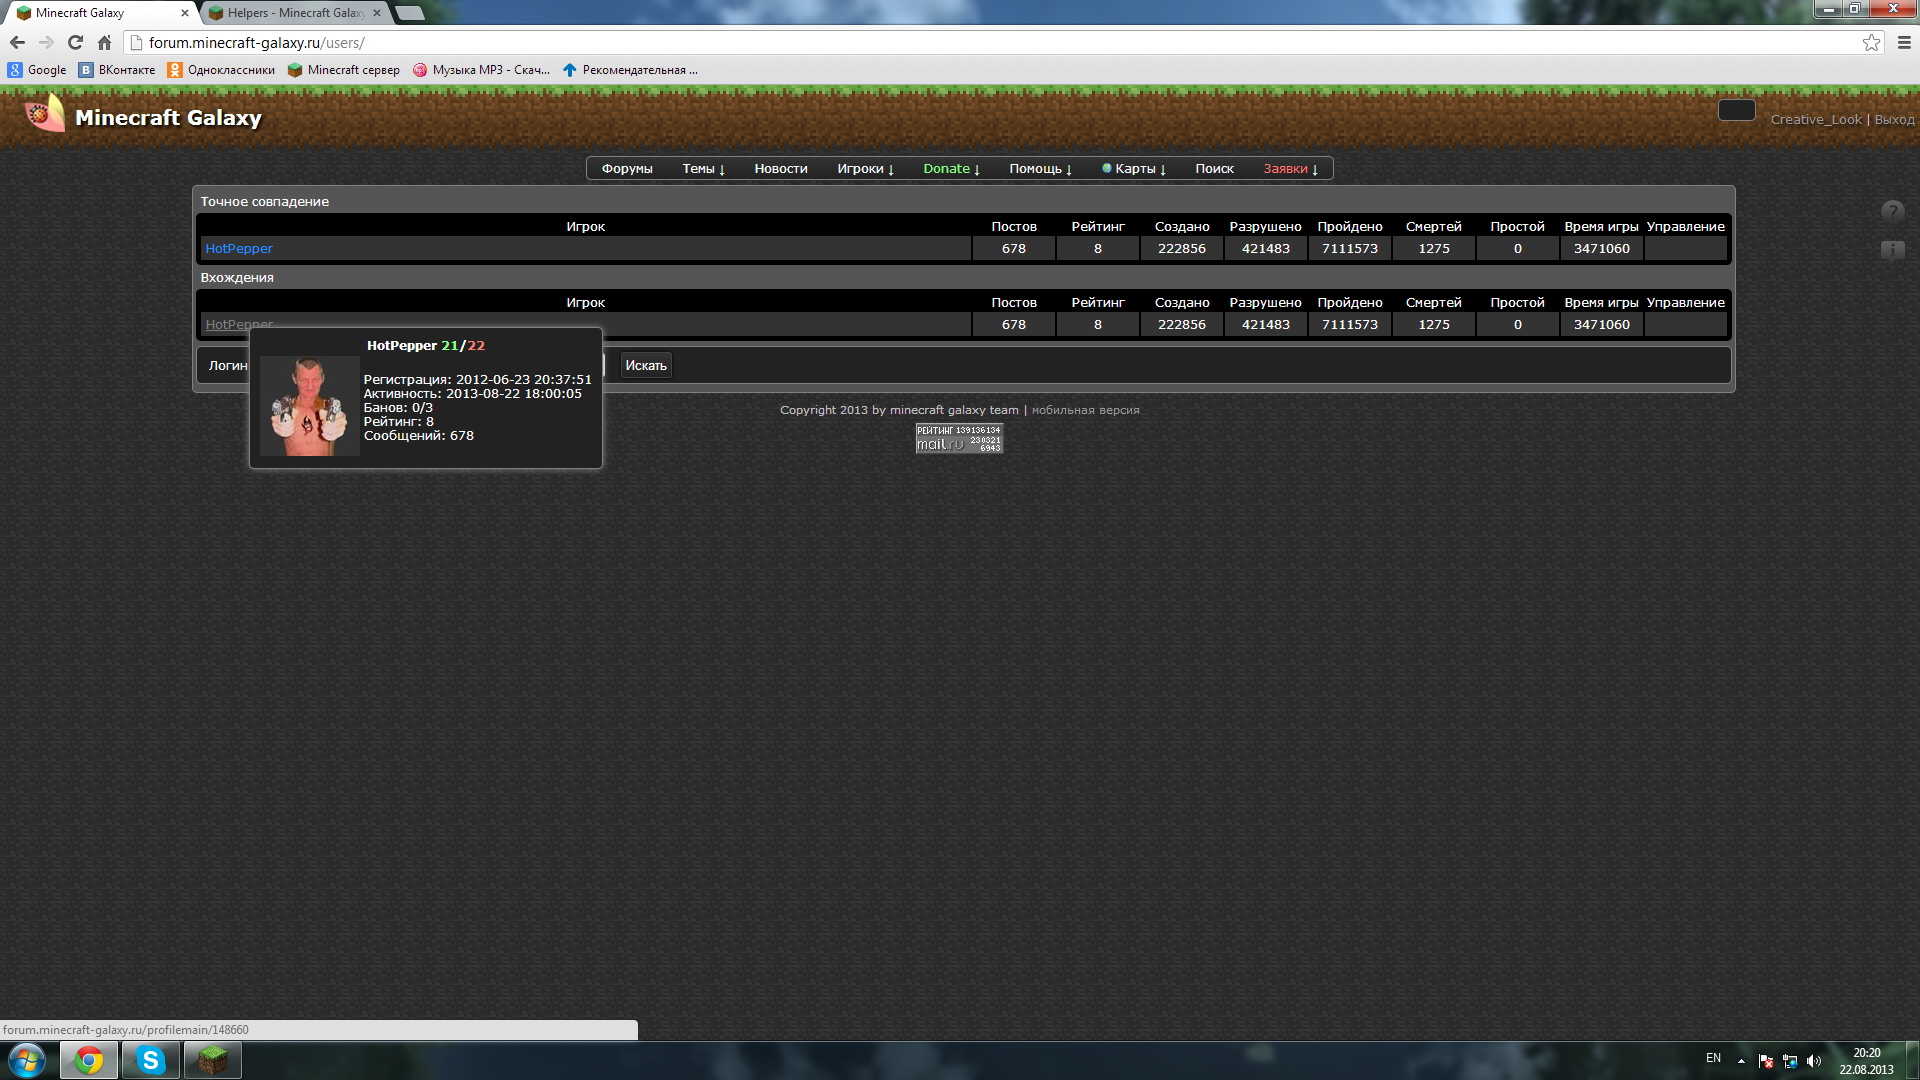Image resolution: width=1920 pixels, height=1080 pixels.
Task: Click the Minecraft Galaxy logo icon
Action: (x=44, y=114)
